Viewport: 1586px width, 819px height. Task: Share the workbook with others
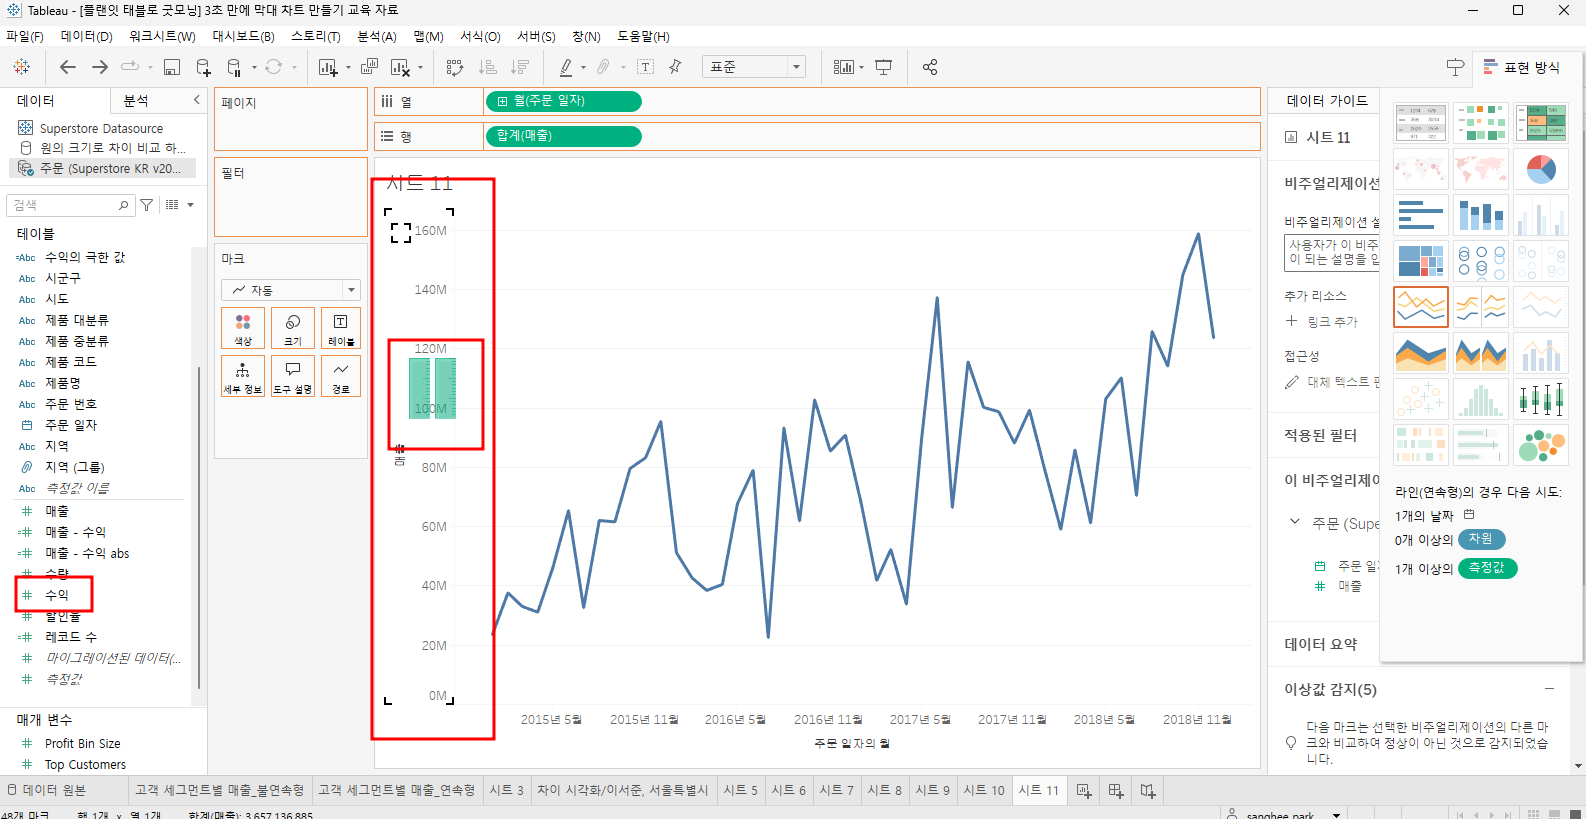point(930,67)
